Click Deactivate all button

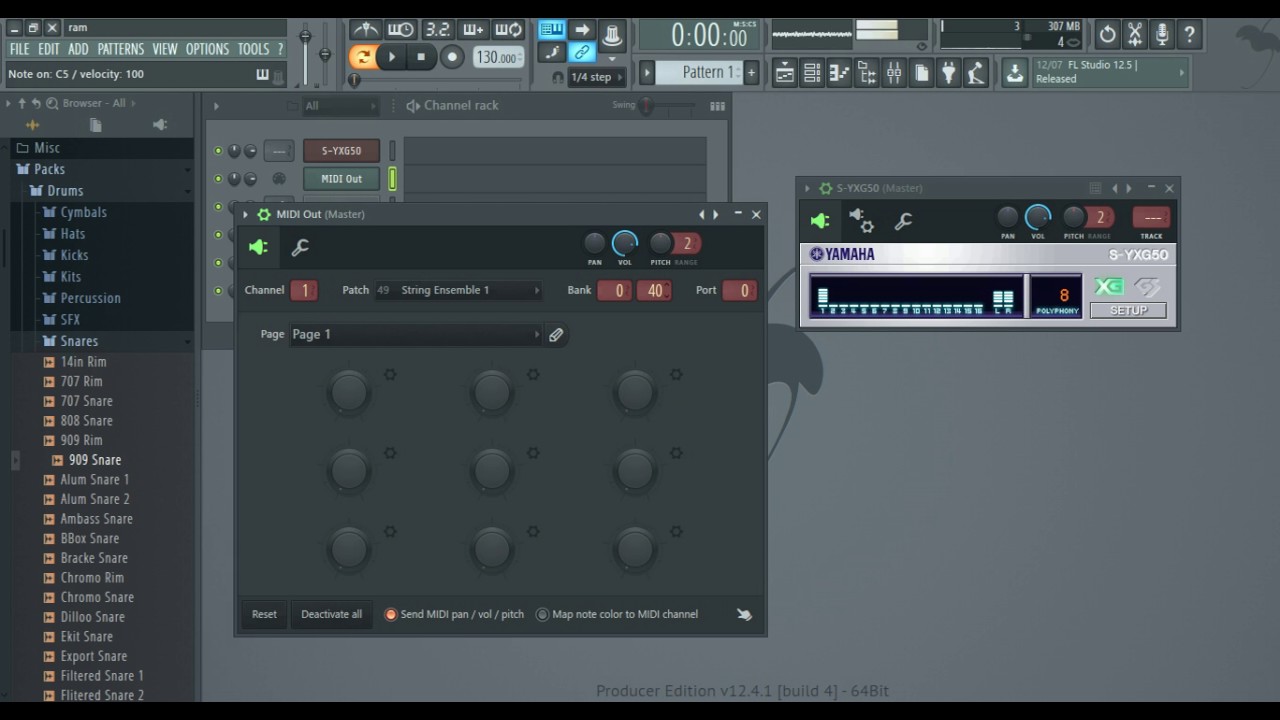331,614
